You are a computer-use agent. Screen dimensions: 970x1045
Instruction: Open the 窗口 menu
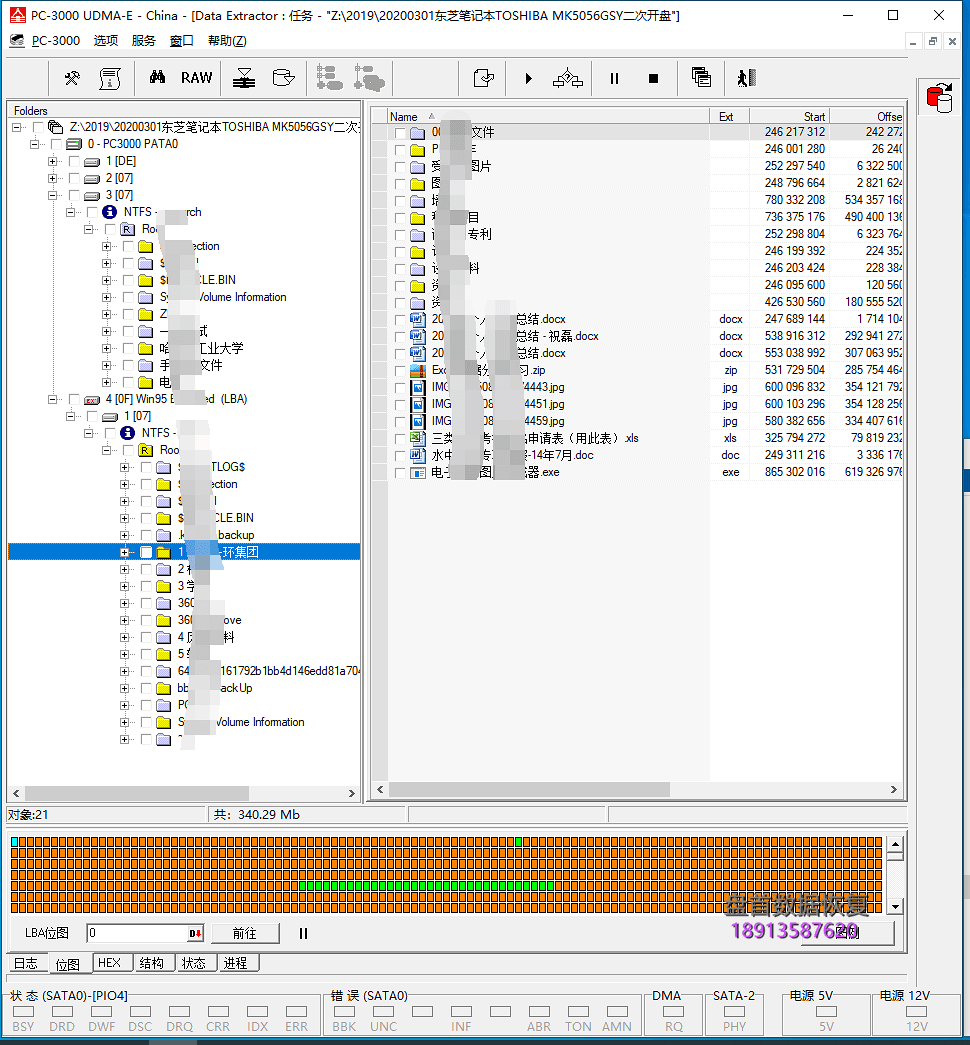click(181, 41)
